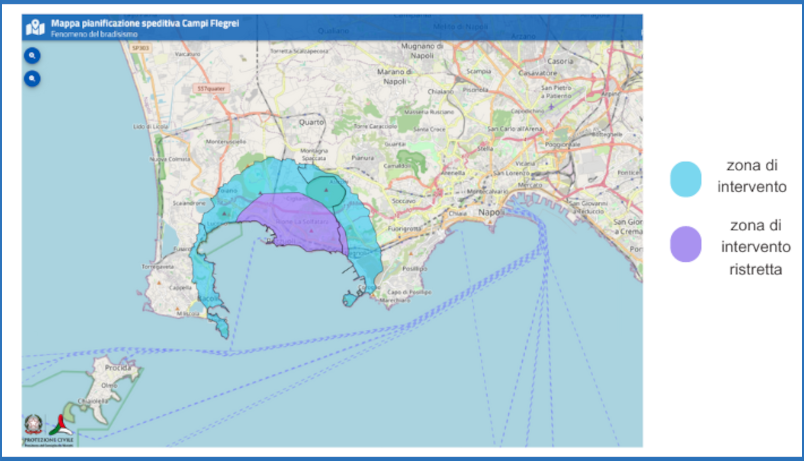Viewport: 804px width, 461px height.
Task: Click the purple legend circle
Action: tap(686, 244)
